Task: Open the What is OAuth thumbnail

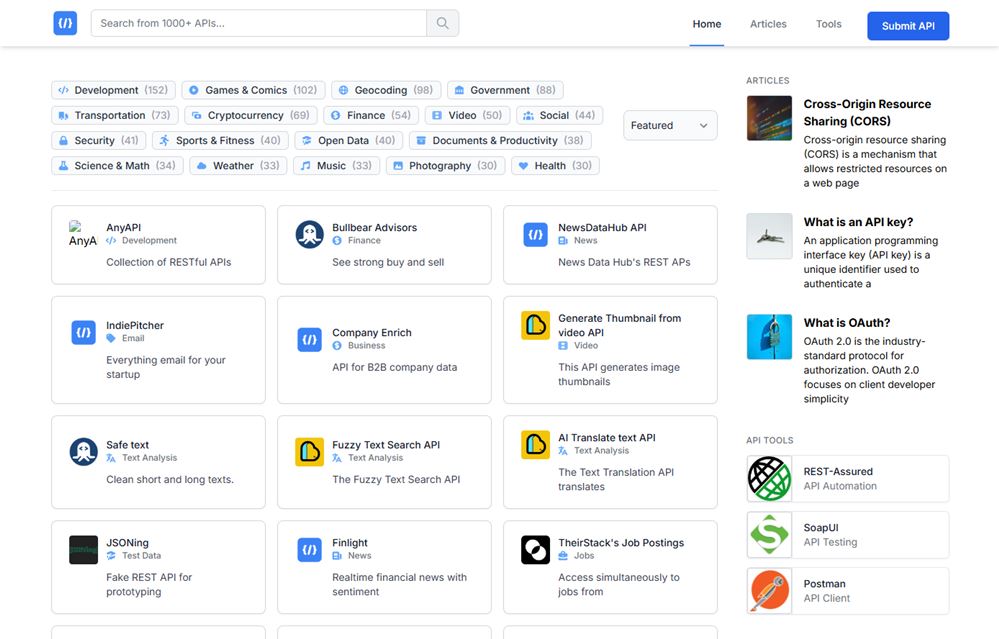Action: [x=770, y=336]
